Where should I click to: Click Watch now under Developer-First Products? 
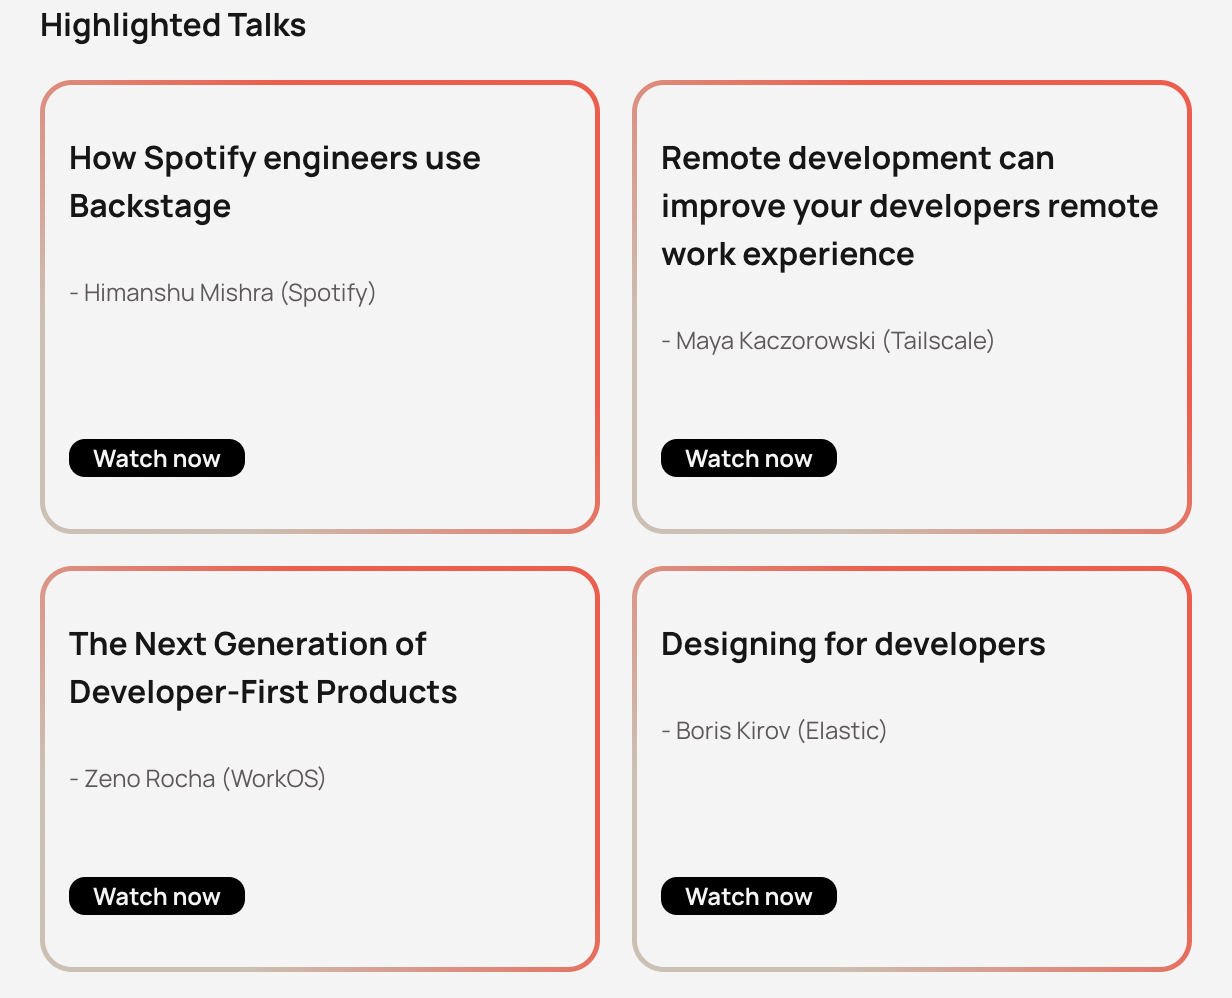[x=156, y=896]
